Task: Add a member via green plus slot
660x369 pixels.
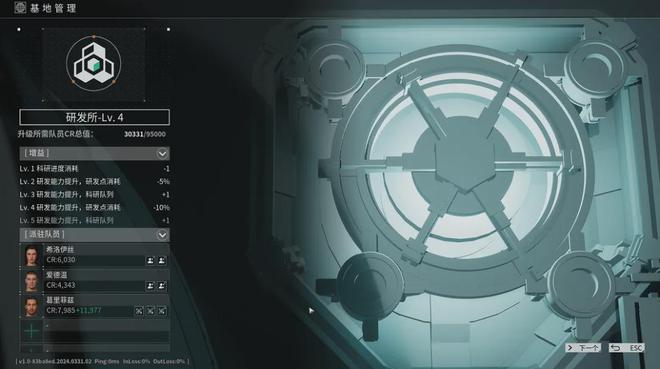Action: click(32, 332)
